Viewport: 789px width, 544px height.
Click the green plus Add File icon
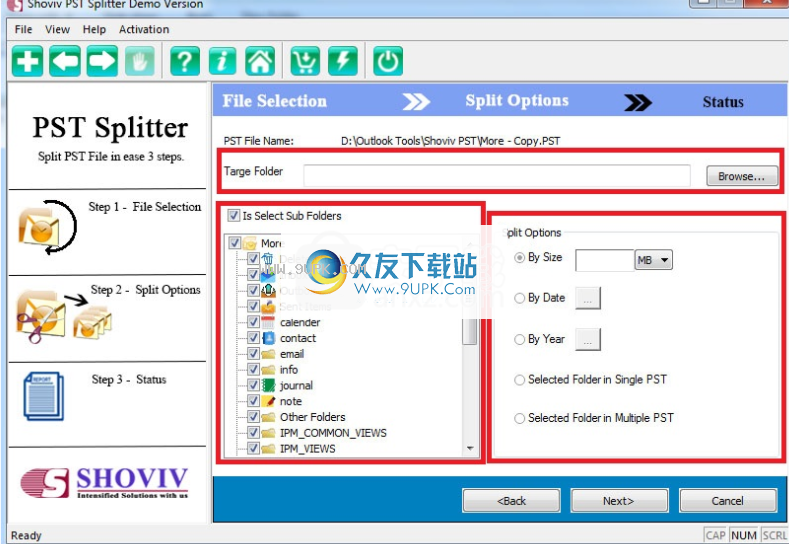[x=27, y=61]
